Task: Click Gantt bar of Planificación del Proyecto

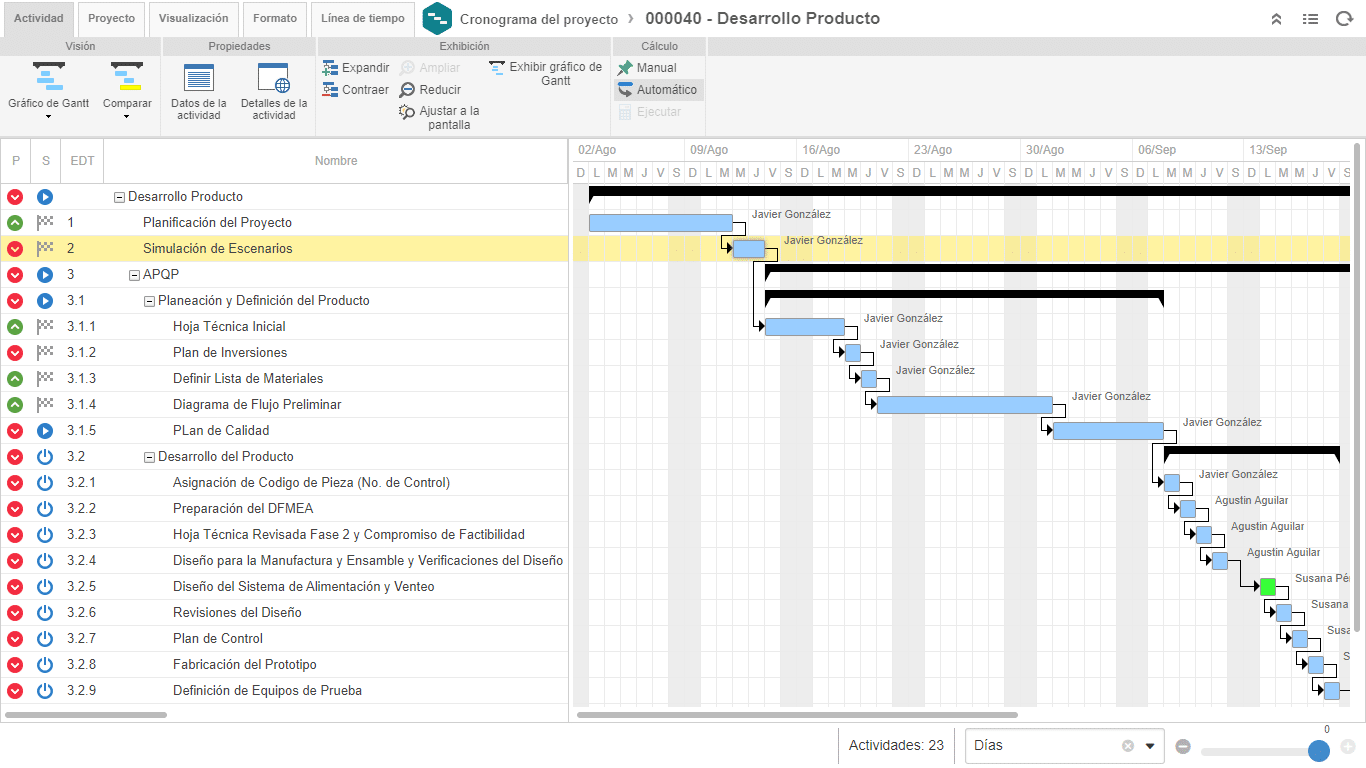Action: 661,223
